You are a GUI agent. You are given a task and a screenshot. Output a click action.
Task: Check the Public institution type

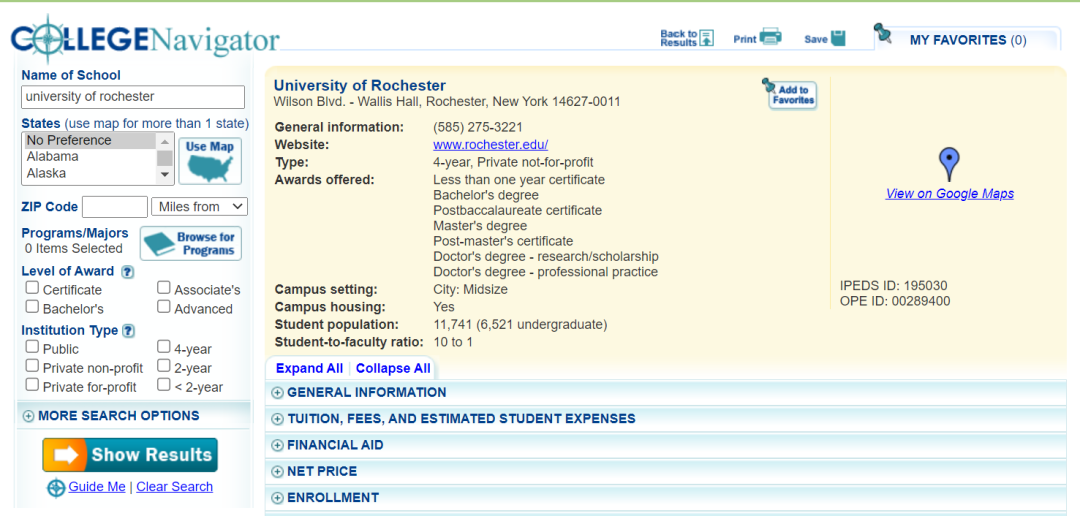pyautogui.click(x=32, y=347)
